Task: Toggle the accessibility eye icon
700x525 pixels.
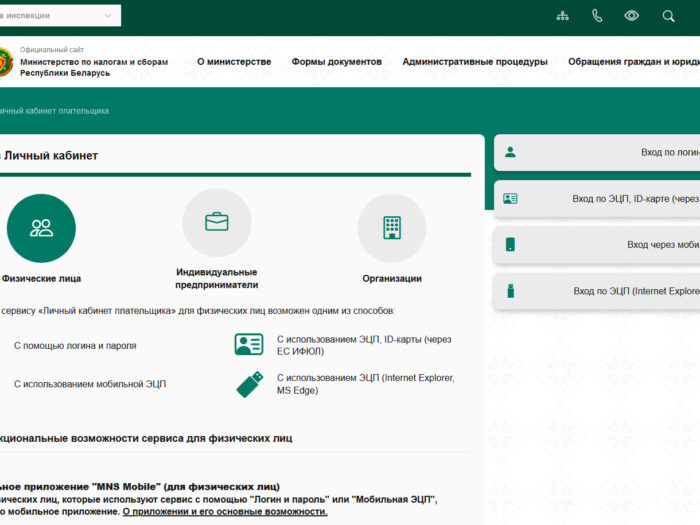Action: [x=632, y=16]
